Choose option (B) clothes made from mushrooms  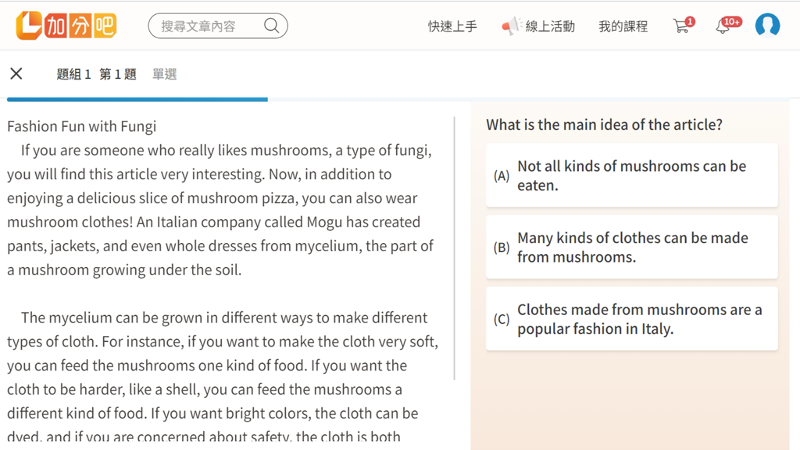[631, 247]
